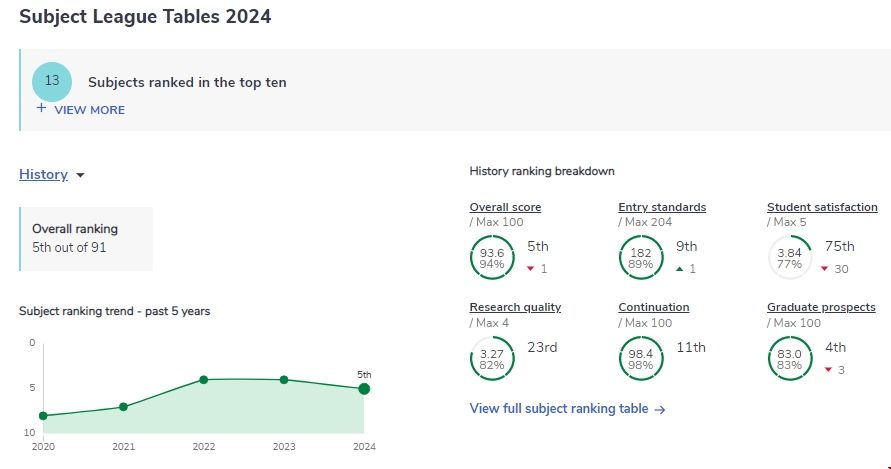Click the Entry standards 182 circular gauge

click(x=640, y=259)
